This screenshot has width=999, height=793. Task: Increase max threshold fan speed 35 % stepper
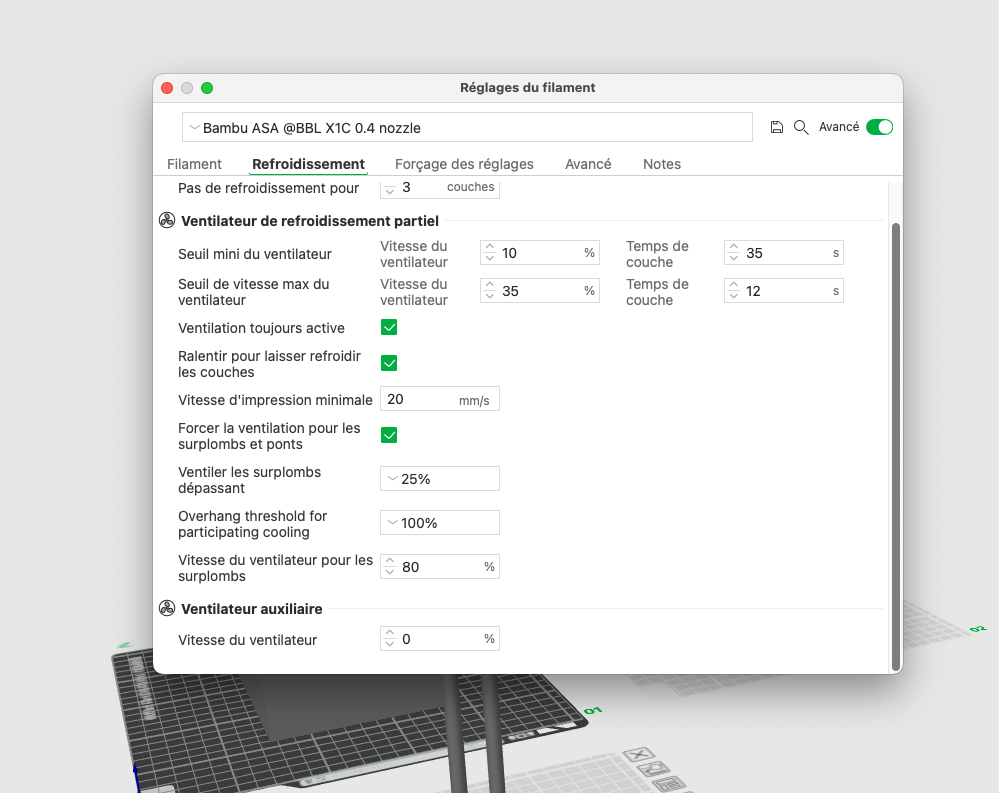coord(489,285)
